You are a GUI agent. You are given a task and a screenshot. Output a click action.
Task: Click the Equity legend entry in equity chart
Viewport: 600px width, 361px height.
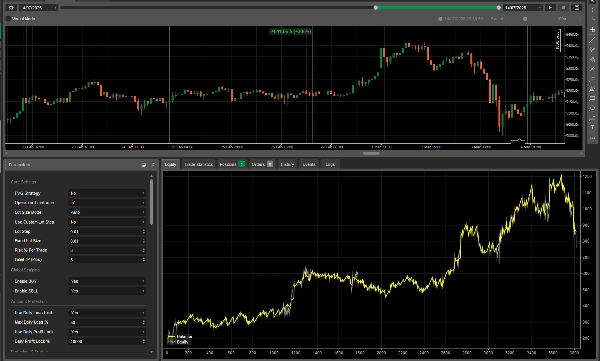(x=179, y=341)
